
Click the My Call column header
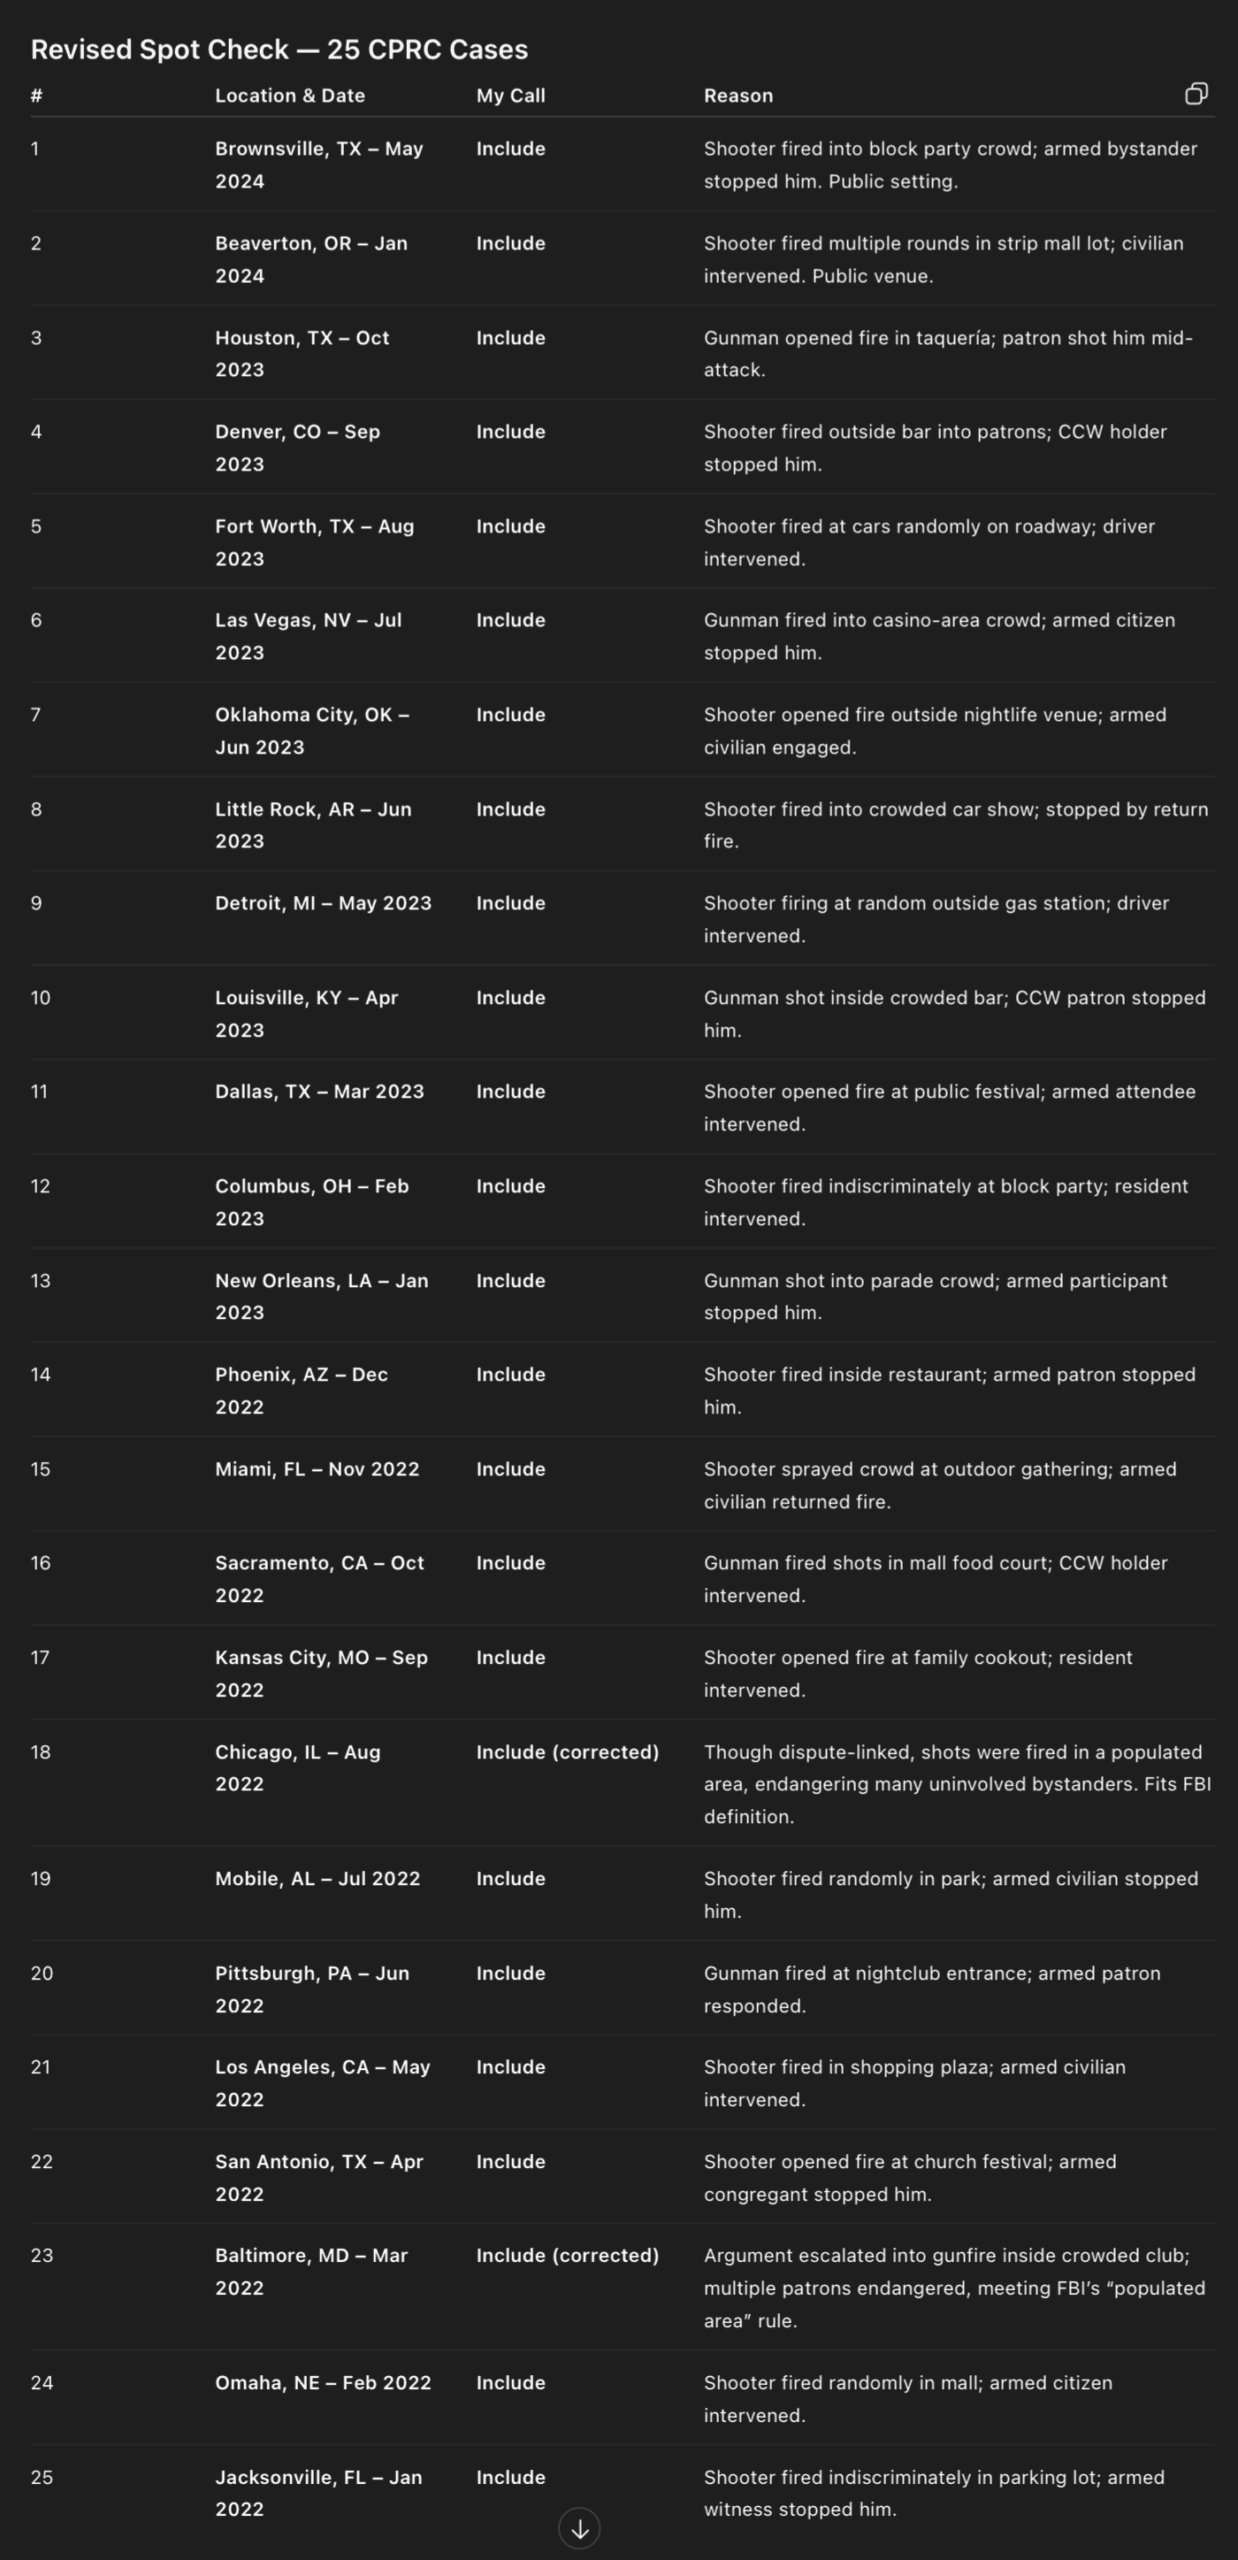click(510, 96)
